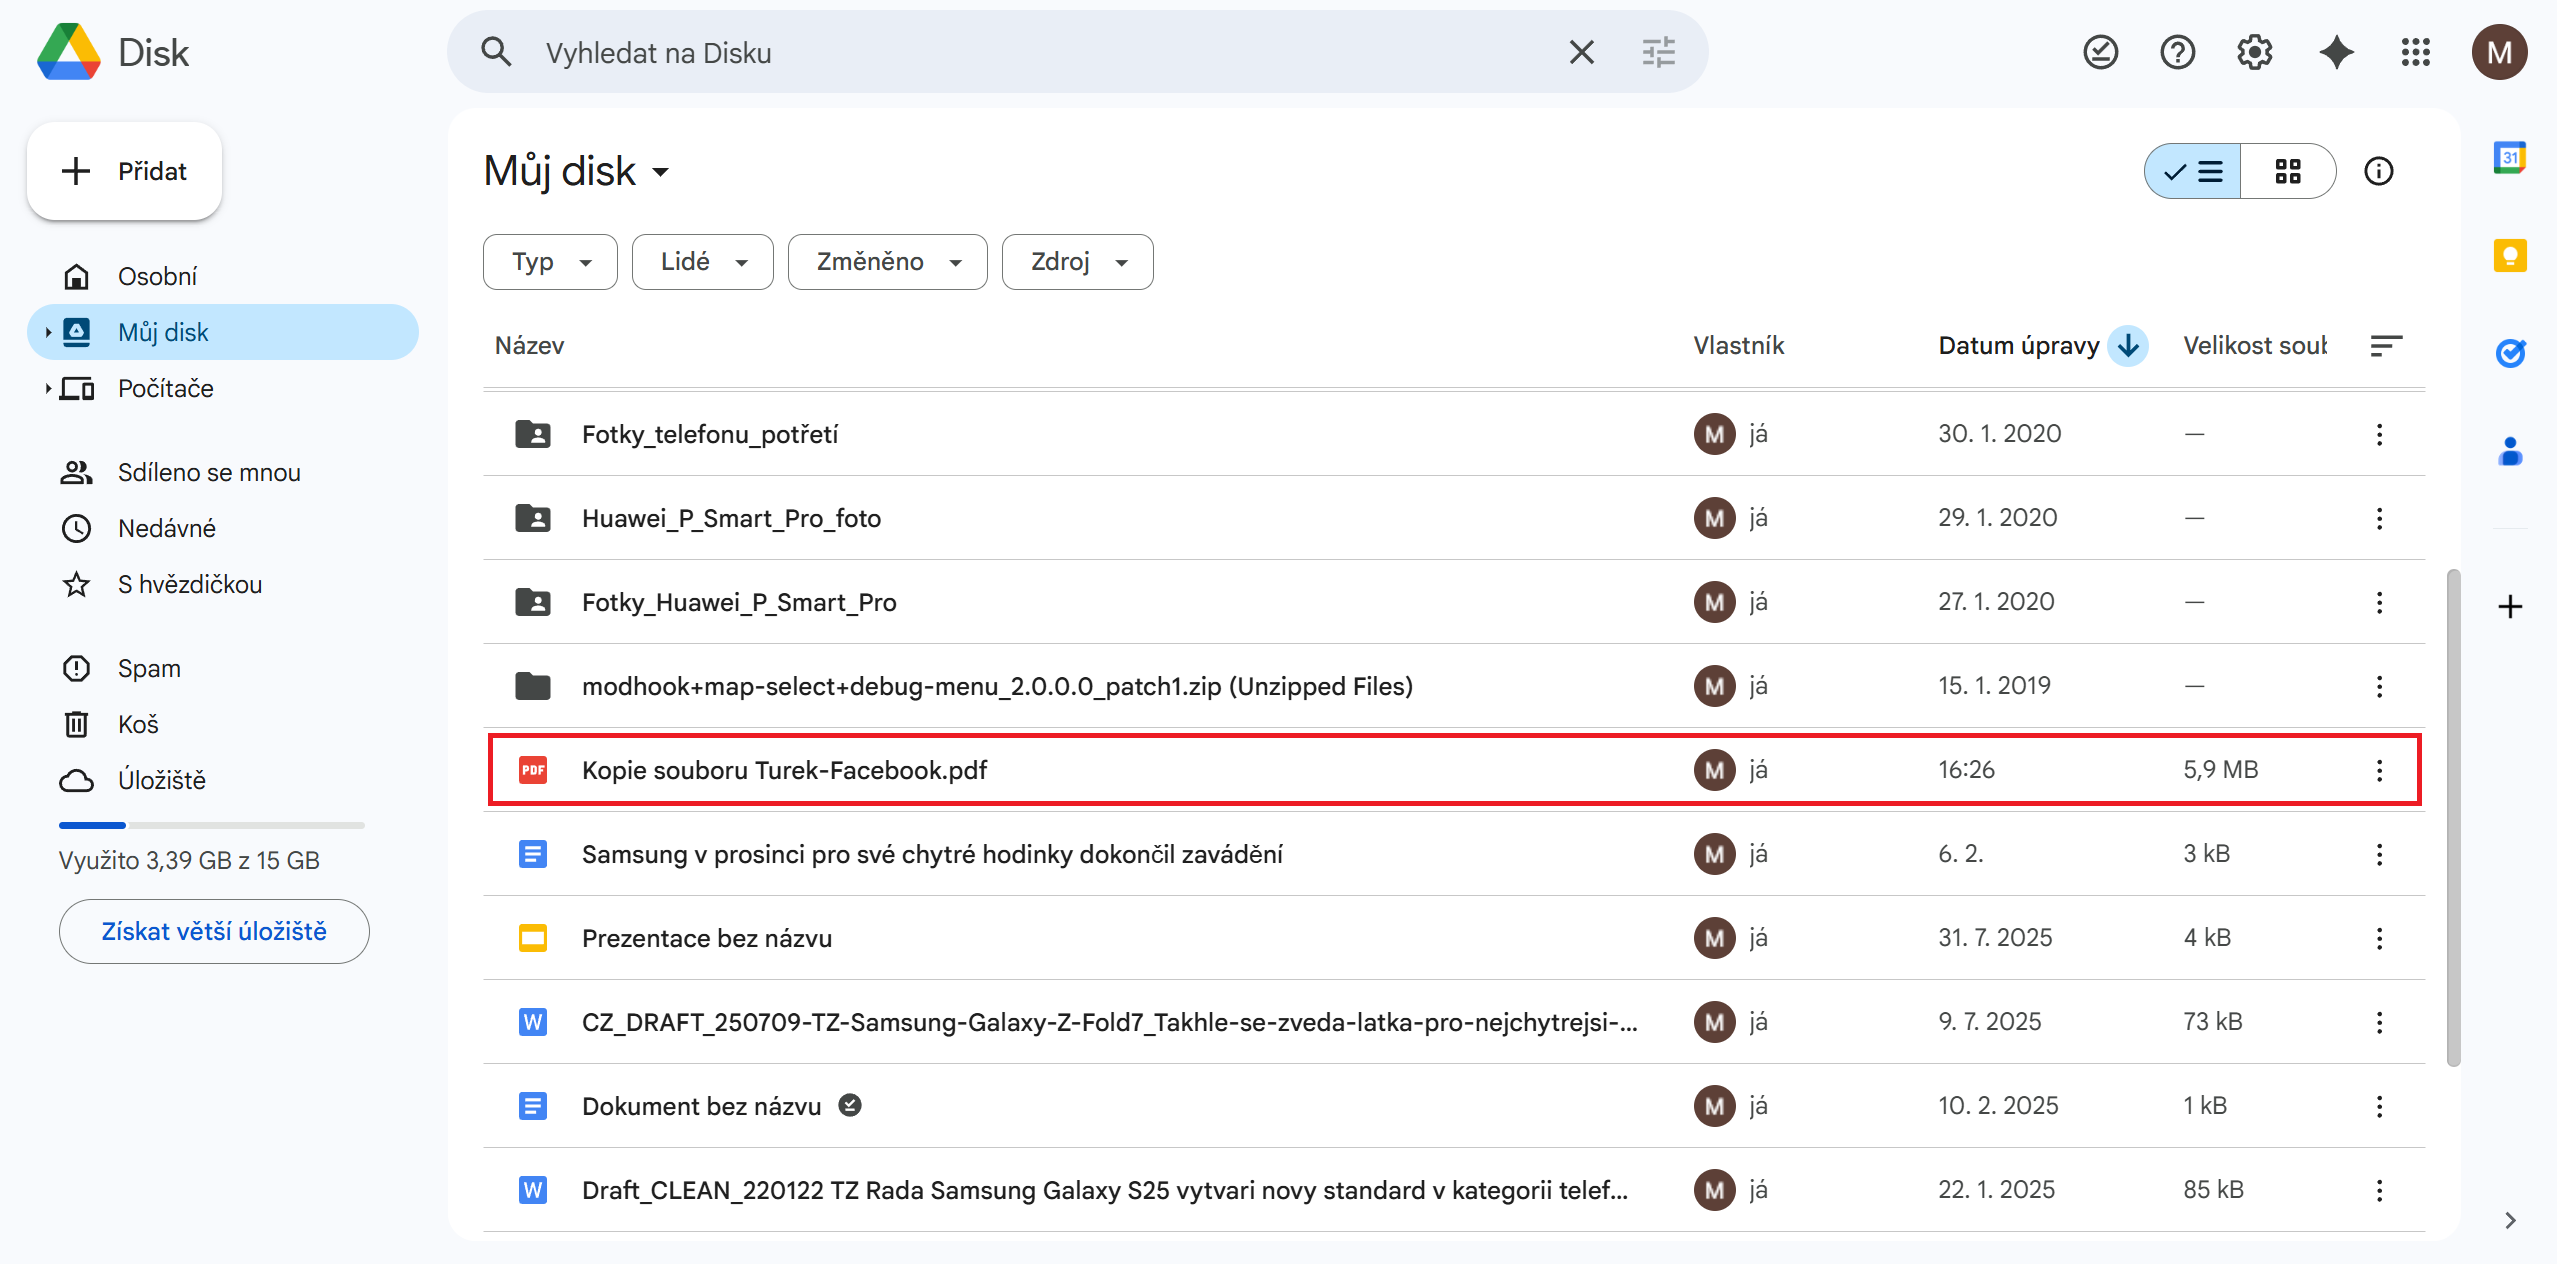Click the Přidat new button
2557x1264 pixels.
pos(125,171)
